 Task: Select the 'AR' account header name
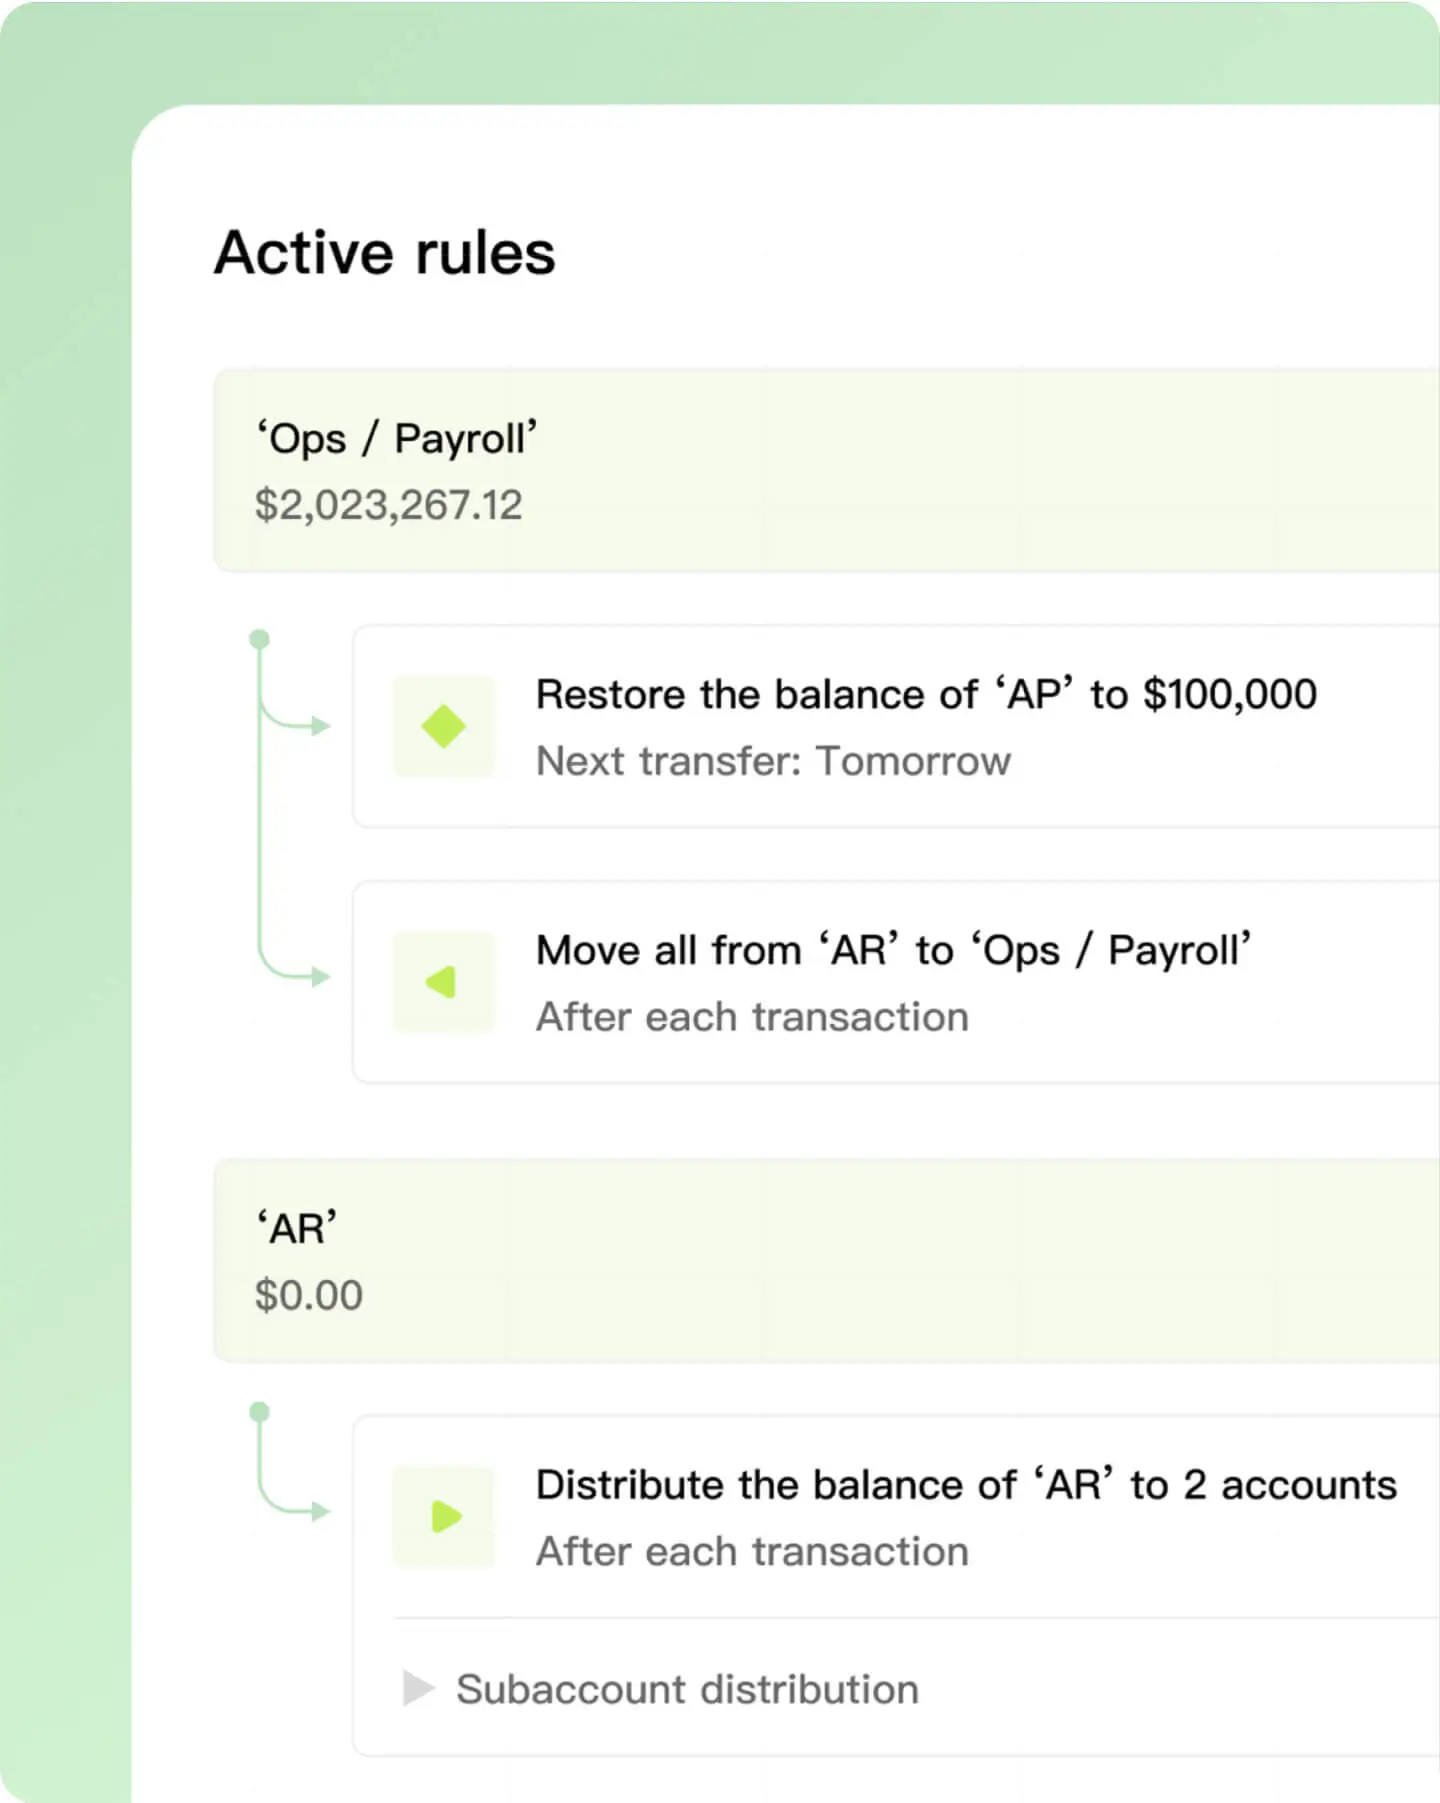coord(296,1229)
